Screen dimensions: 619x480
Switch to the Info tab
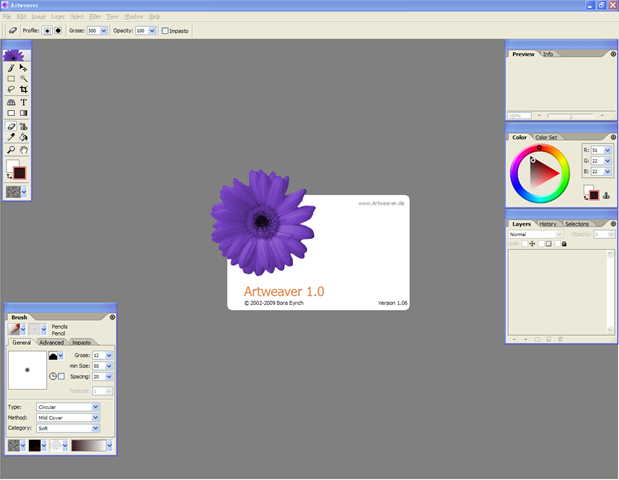(548, 54)
